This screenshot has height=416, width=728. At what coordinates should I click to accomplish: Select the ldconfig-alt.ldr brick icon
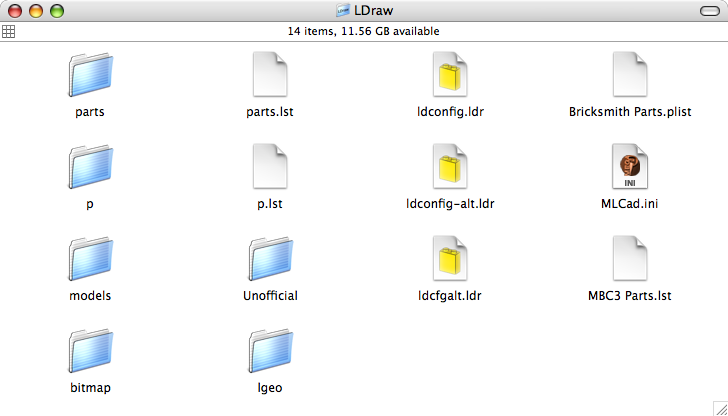(x=450, y=166)
